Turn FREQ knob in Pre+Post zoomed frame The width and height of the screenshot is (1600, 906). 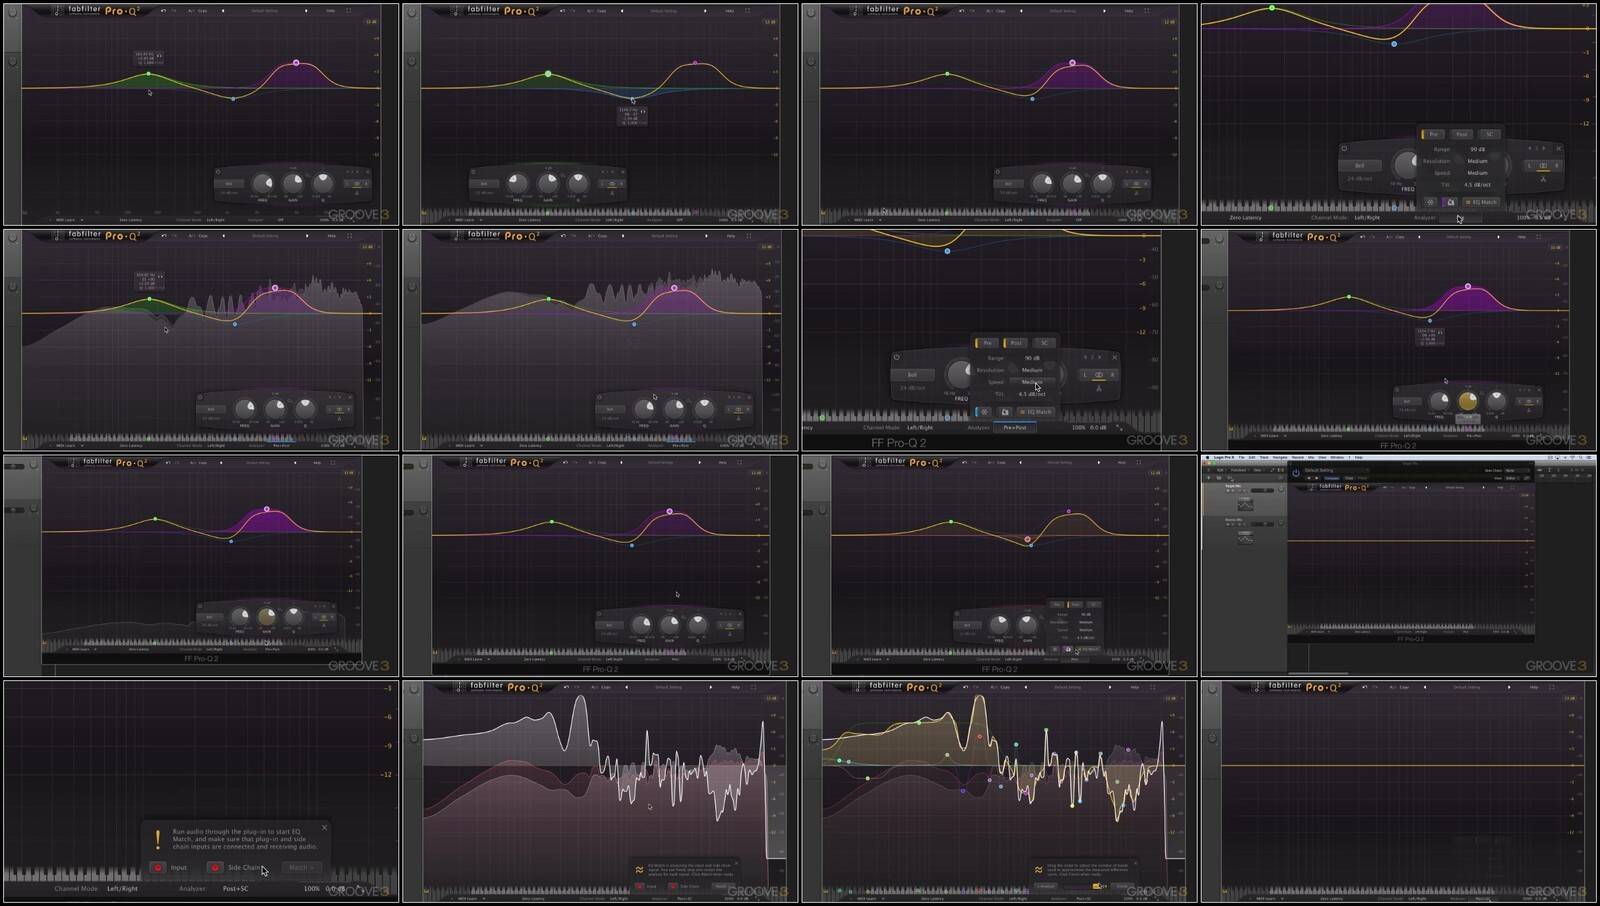[x=959, y=375]
